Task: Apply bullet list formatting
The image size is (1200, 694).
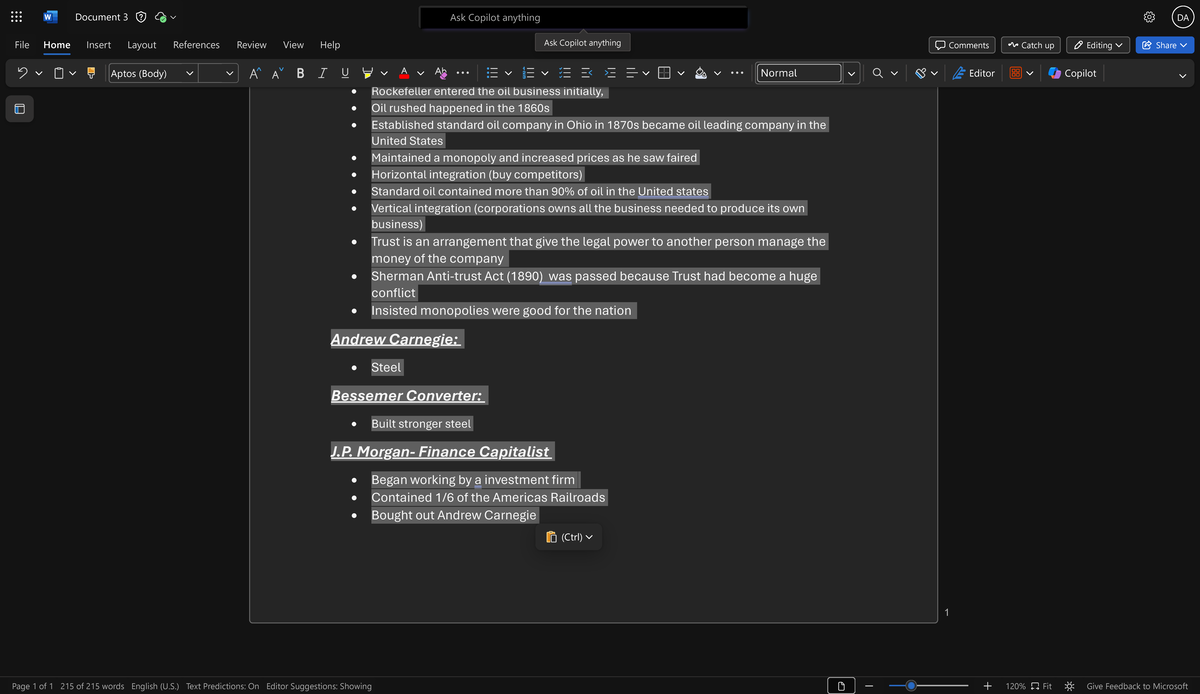Action: [491, 73]
